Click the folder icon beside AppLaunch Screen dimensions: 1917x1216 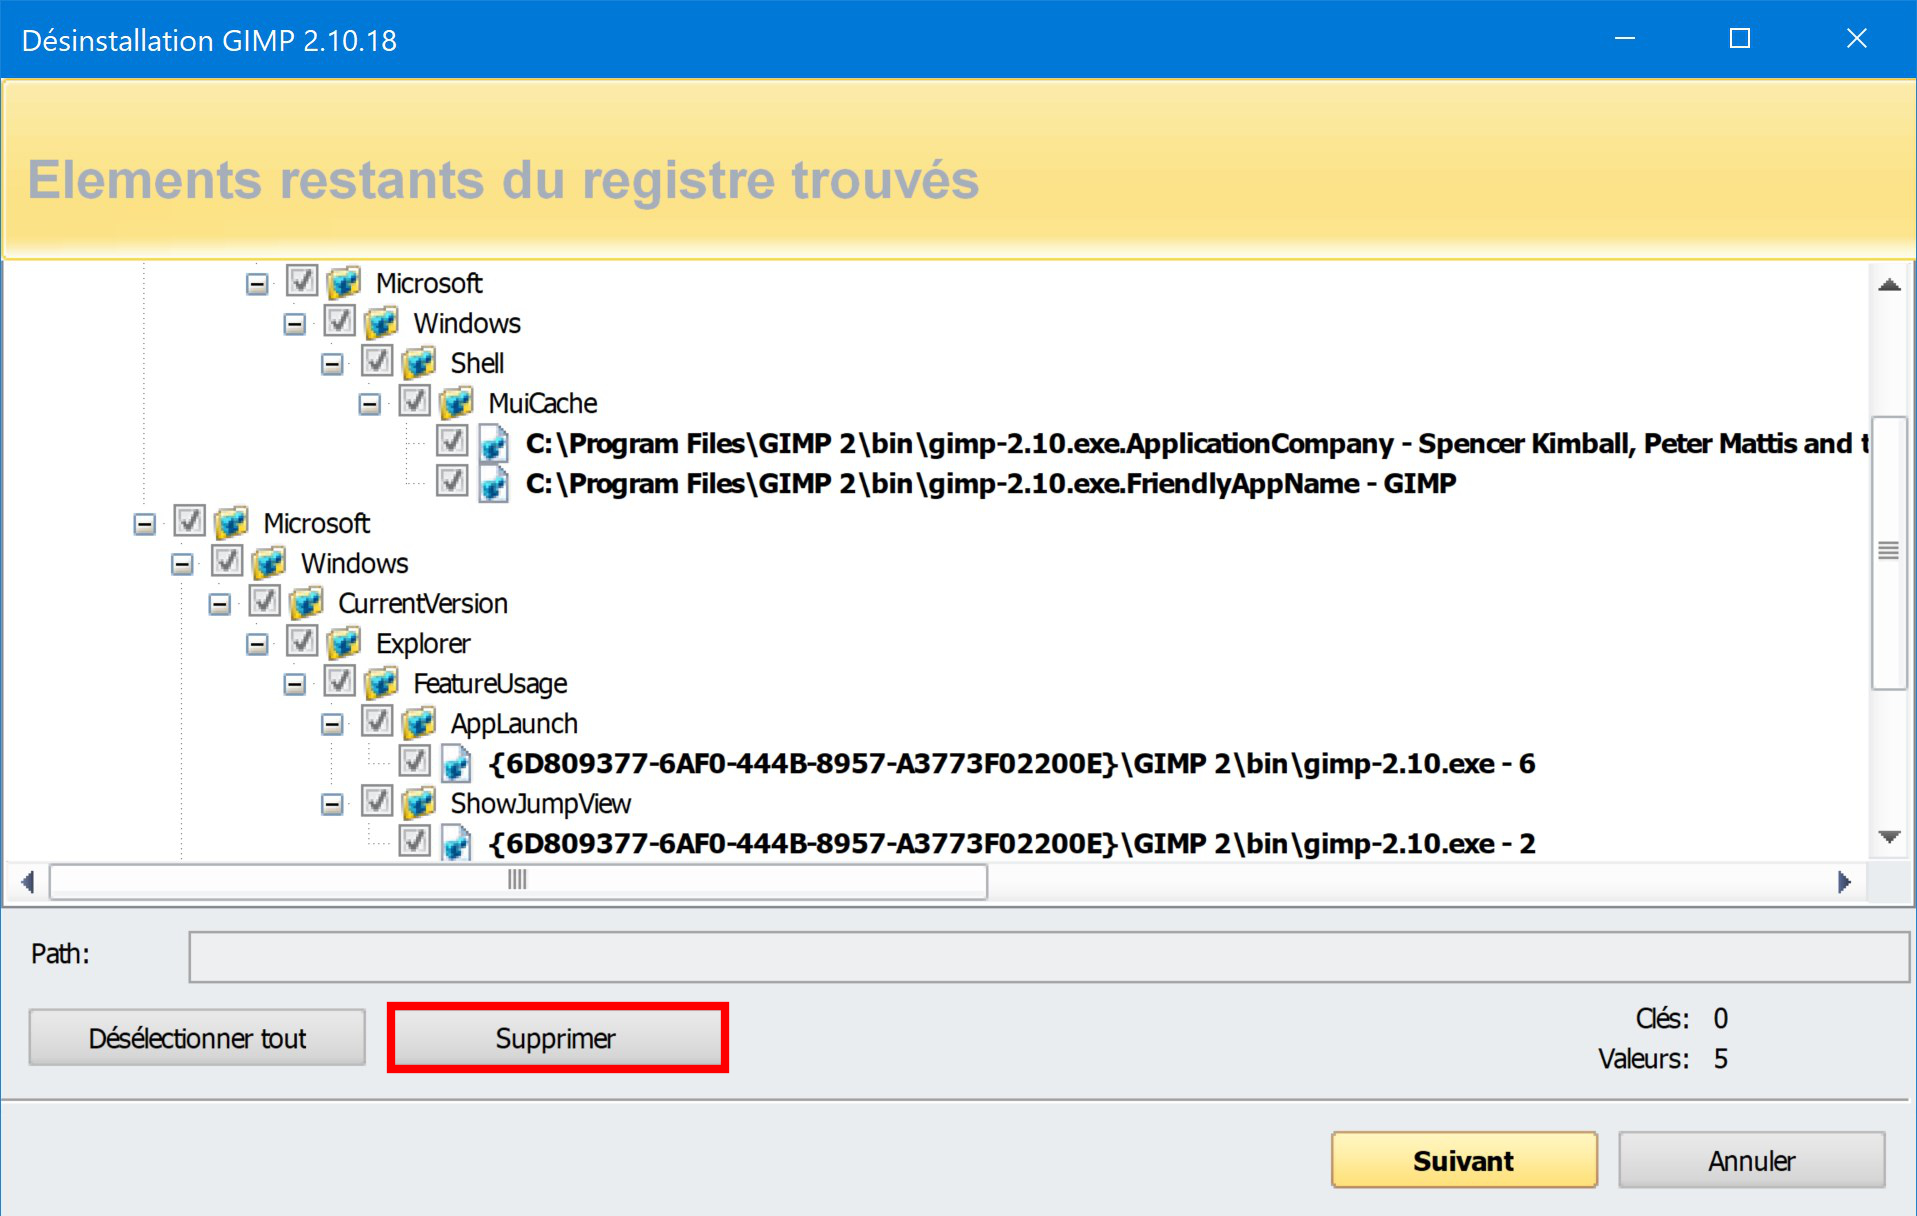tap(419, 723)
